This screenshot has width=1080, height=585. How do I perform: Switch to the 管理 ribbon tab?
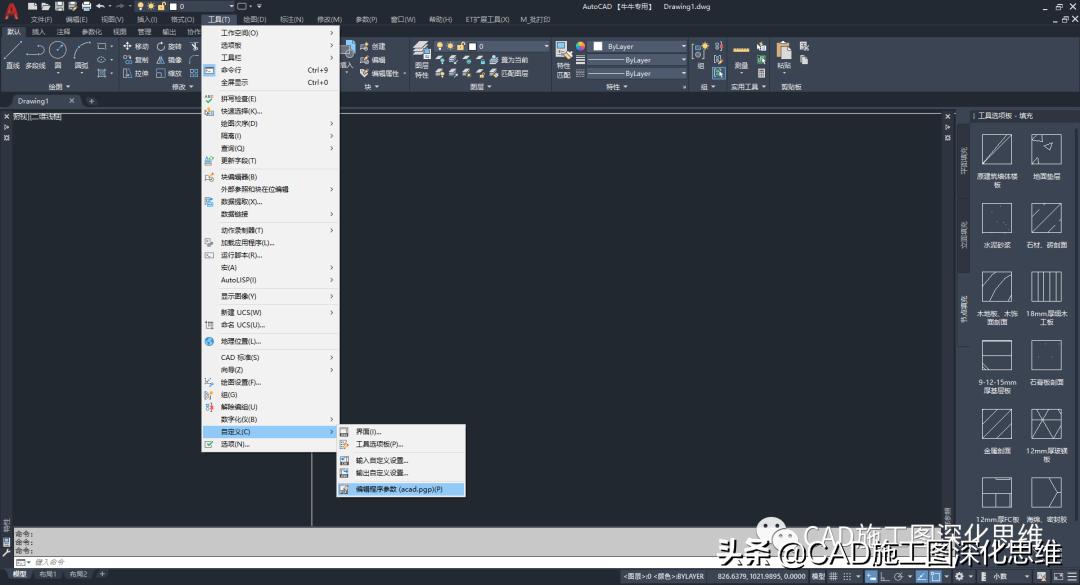(x=144, y=32)
